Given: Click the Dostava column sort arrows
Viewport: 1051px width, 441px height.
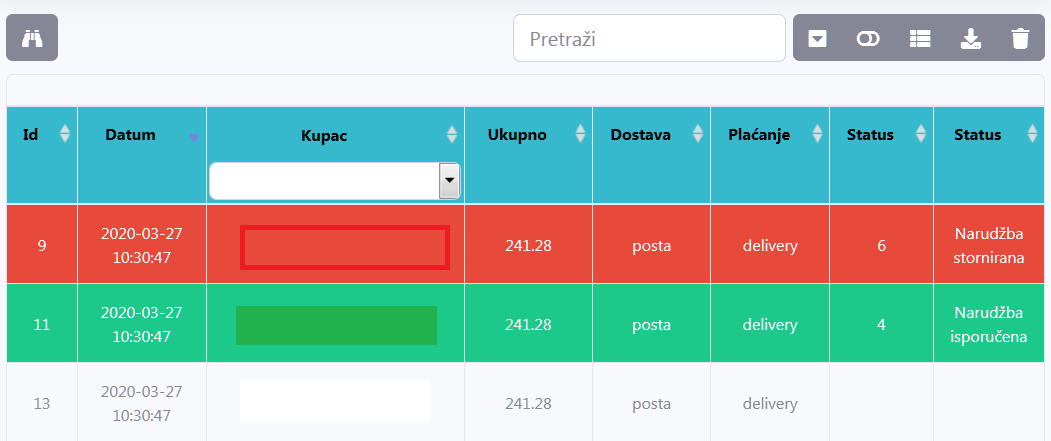Looking at the screenshot, I should pos(698,134).
